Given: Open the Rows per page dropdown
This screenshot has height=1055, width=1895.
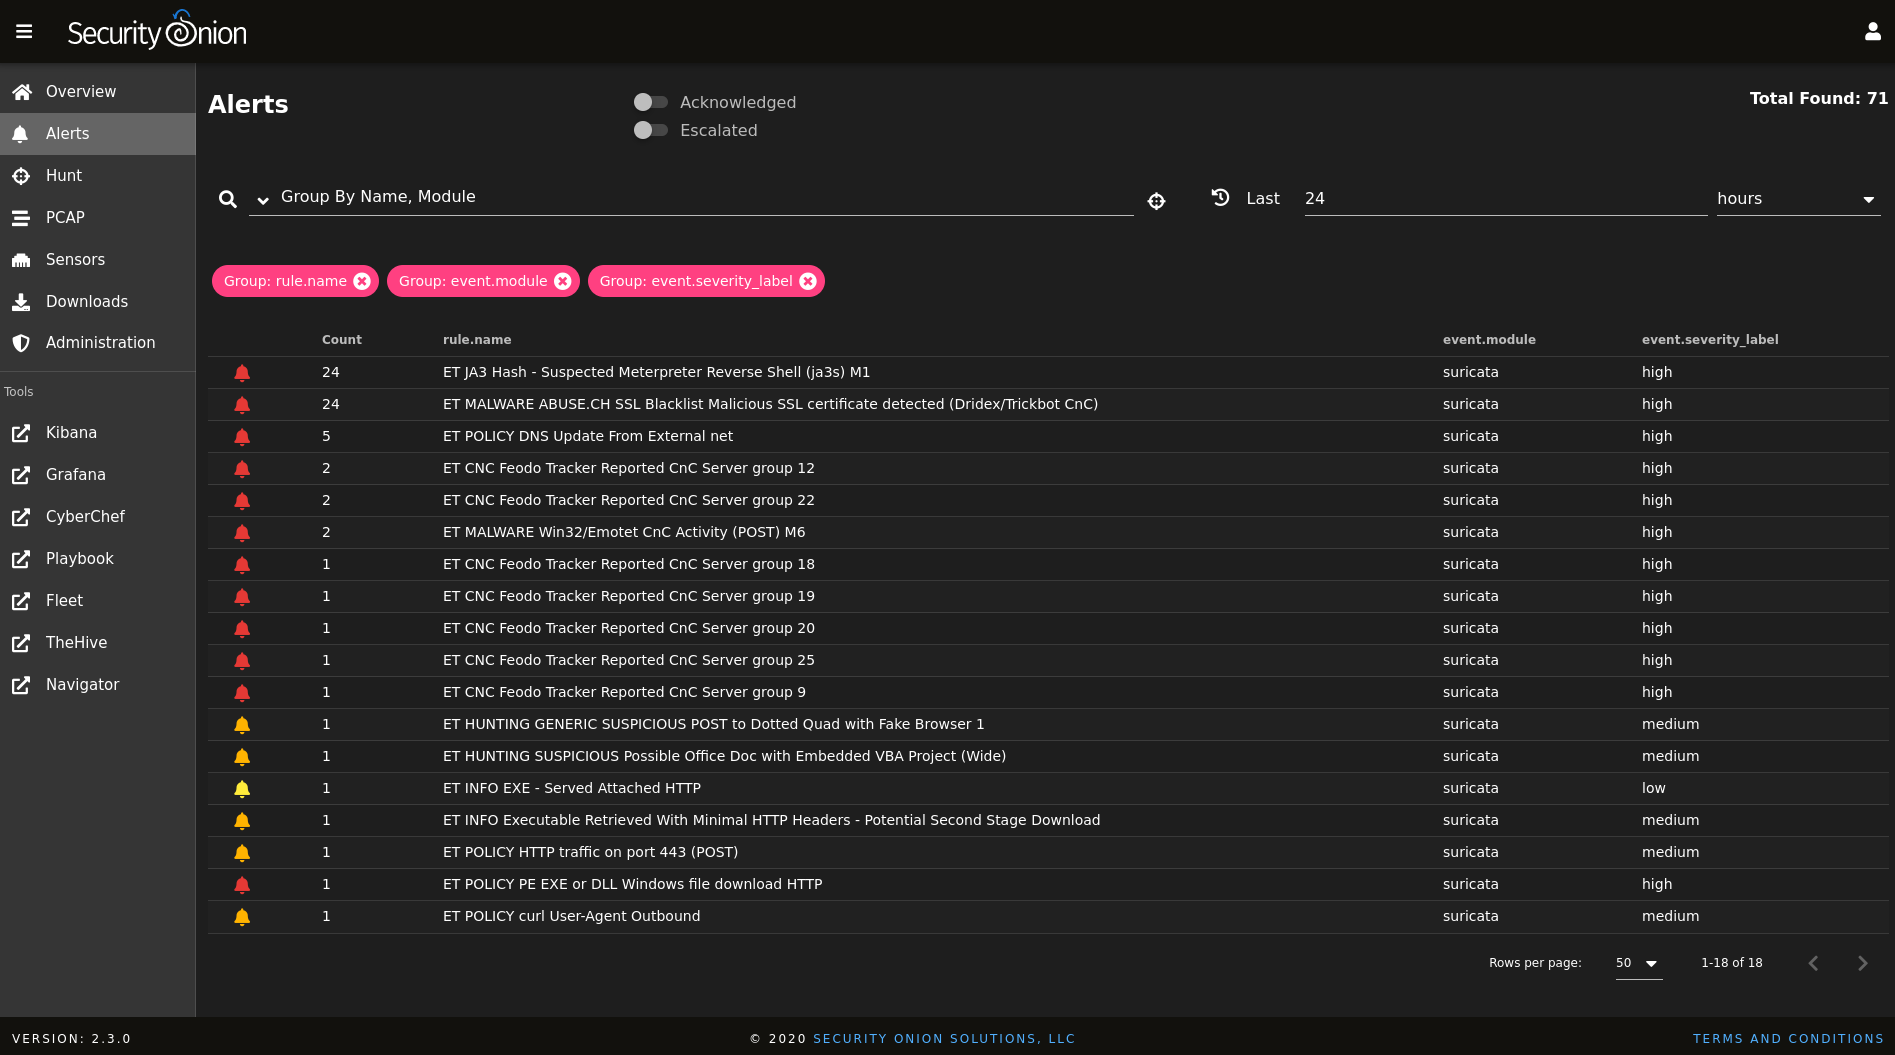Looking at the screenshot, I should pos(1637,963).
